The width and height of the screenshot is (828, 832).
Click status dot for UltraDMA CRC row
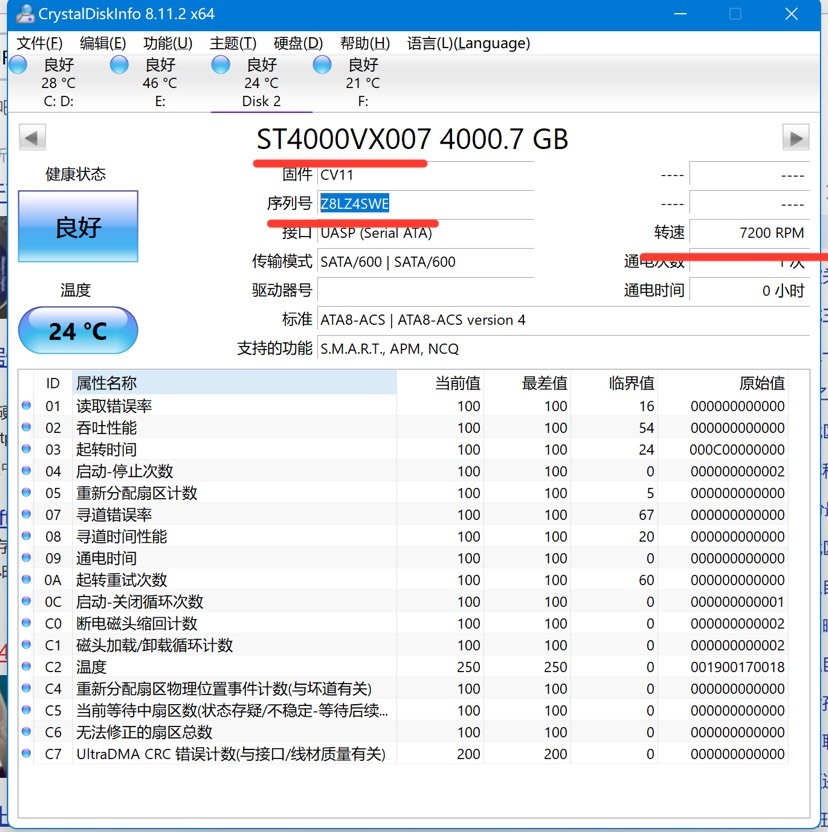pos(26,754)
